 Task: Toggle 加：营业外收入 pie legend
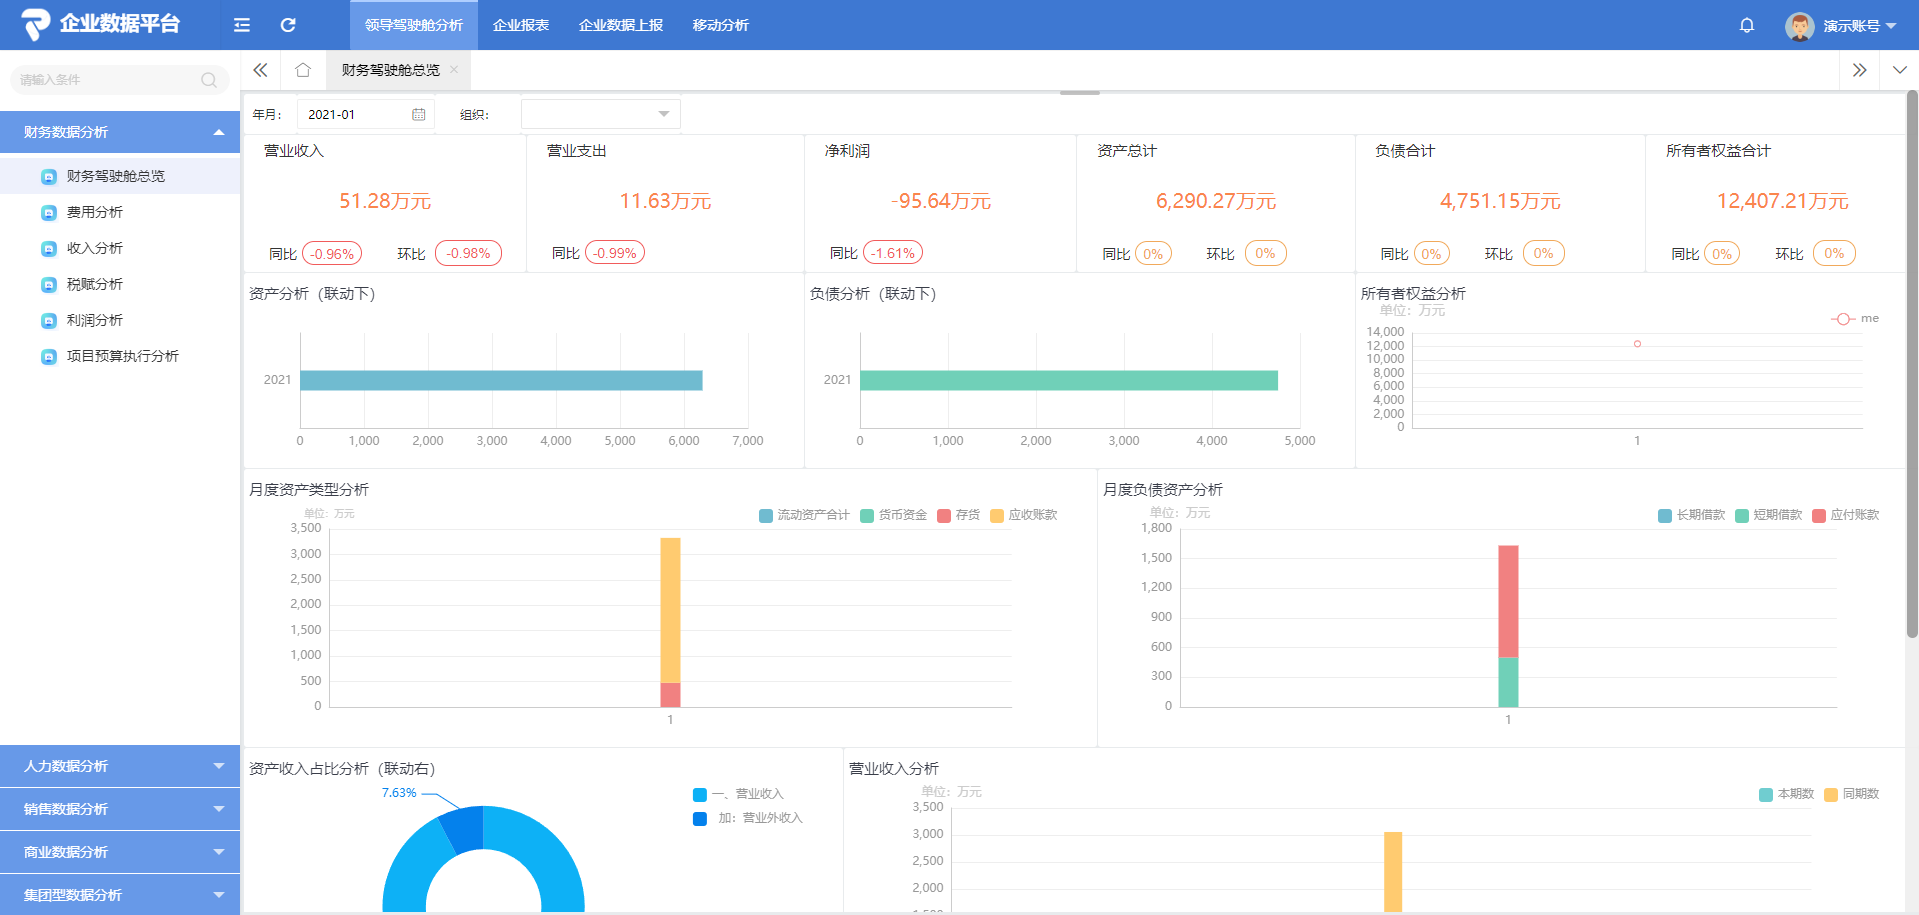point(748,818)
